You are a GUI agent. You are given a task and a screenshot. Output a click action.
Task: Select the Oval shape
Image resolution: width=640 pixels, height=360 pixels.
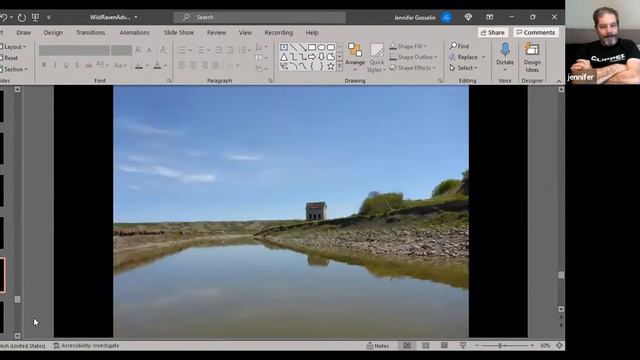(x=321, y=47)
